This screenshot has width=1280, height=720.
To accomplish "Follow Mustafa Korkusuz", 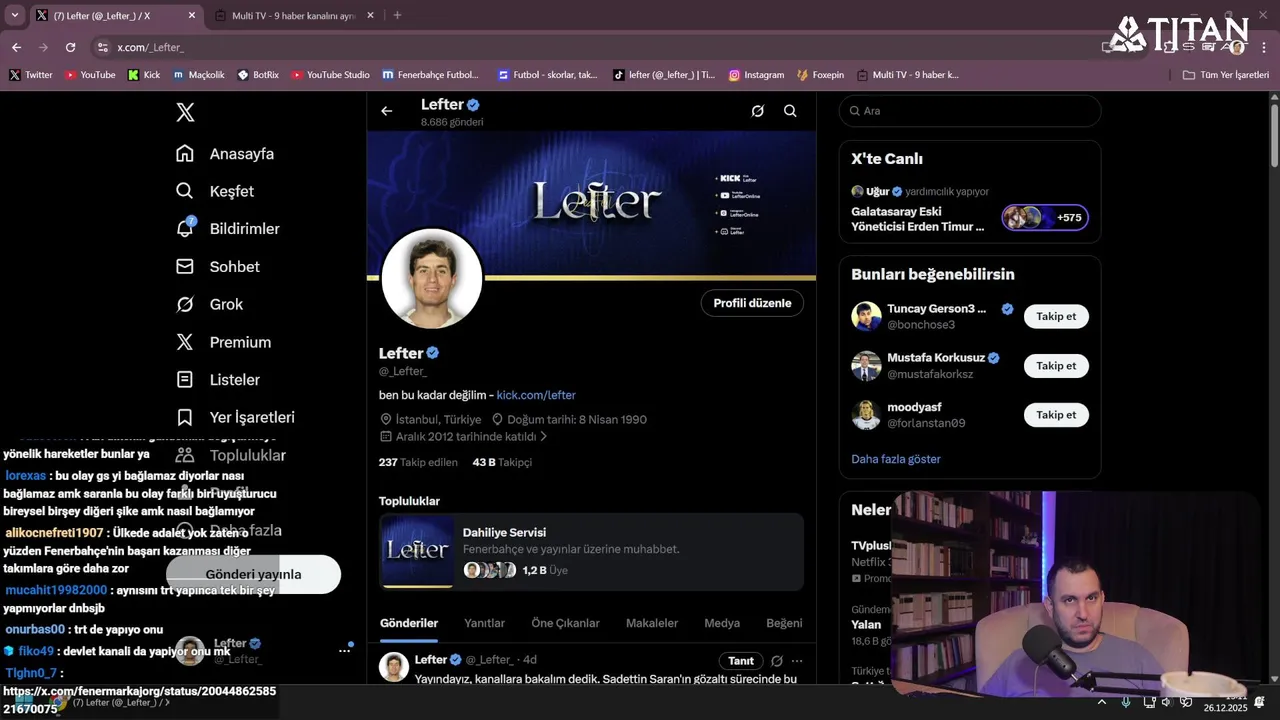I will tap(1056, 366).
